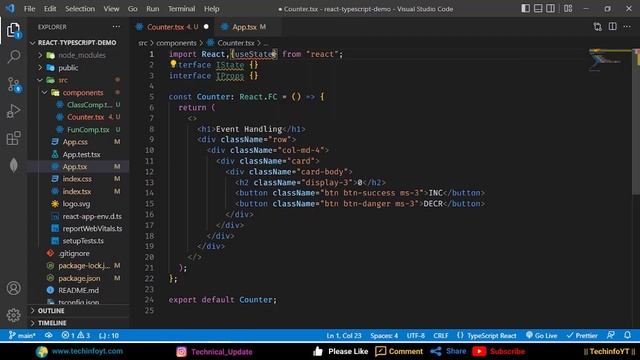Viewport: 640px width, 360px height.
Task: Open the Edit menu
Action: tap(50, 9)
